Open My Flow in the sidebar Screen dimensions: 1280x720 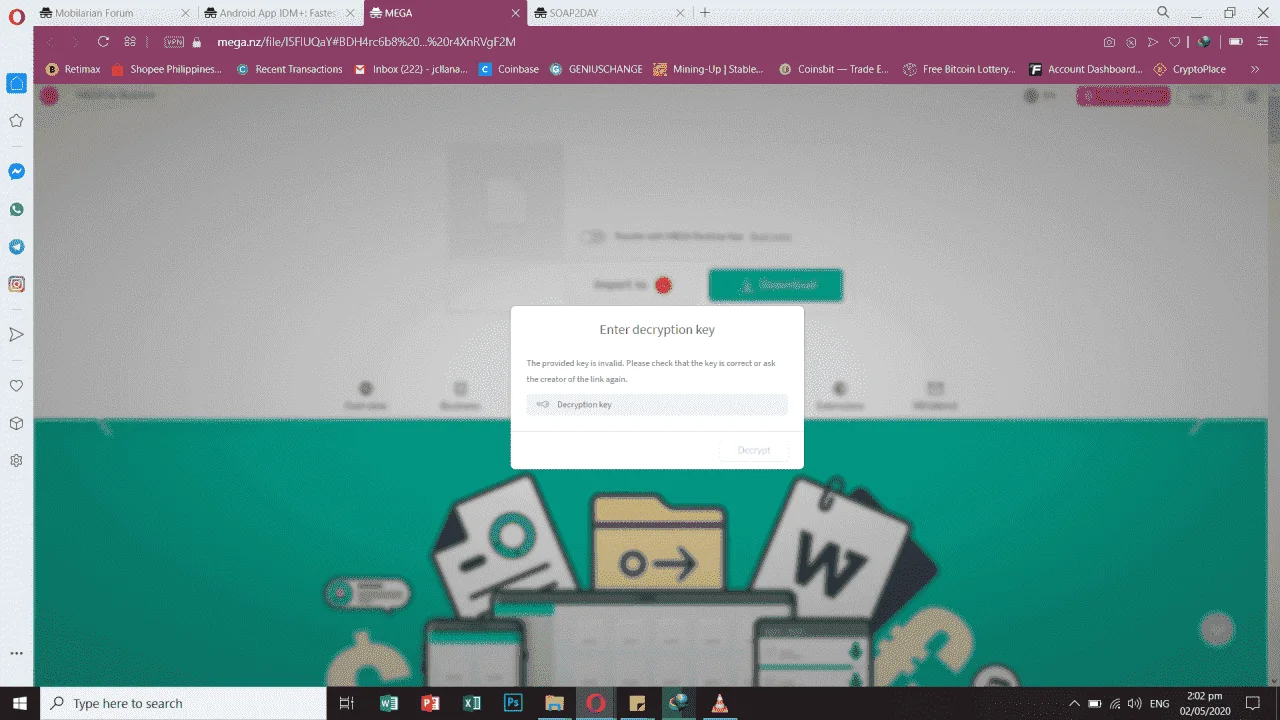coord(16,334)
